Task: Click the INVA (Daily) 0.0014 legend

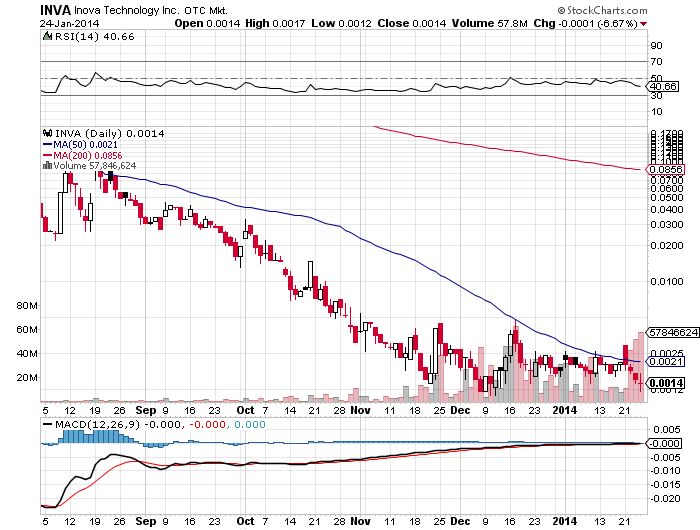Action: point(109,133)
